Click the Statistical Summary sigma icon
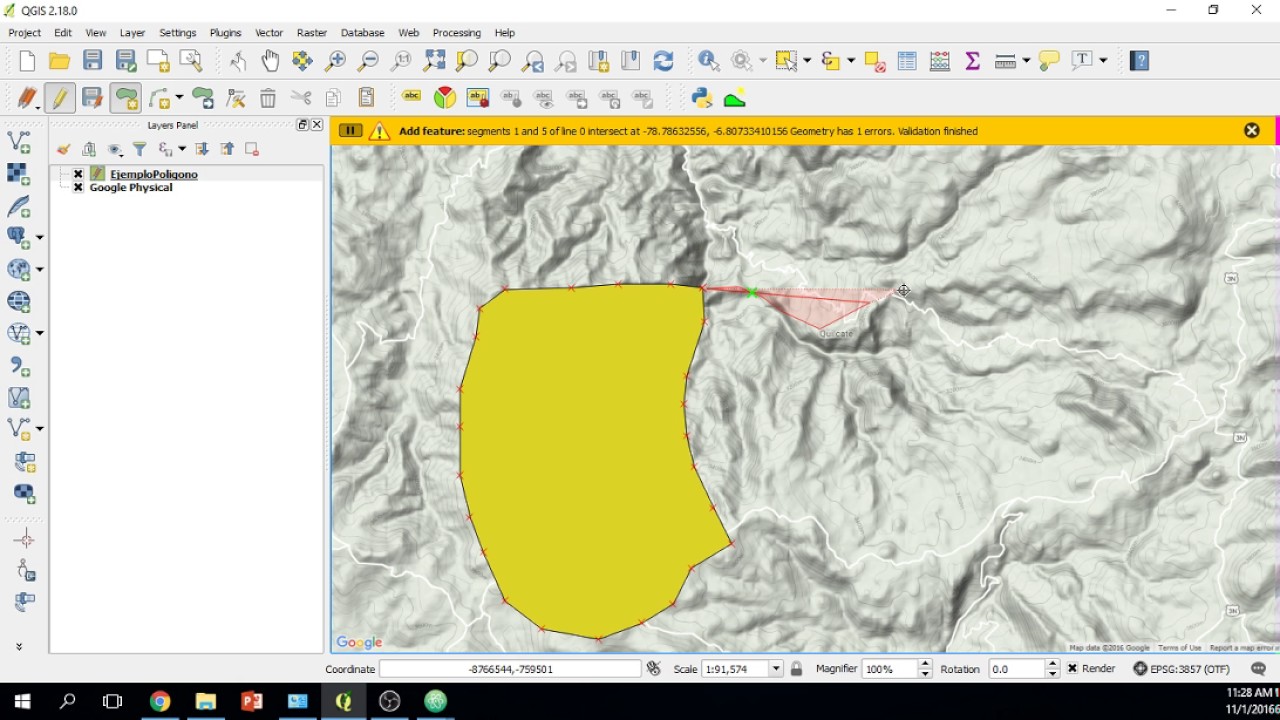 point(972,61)
